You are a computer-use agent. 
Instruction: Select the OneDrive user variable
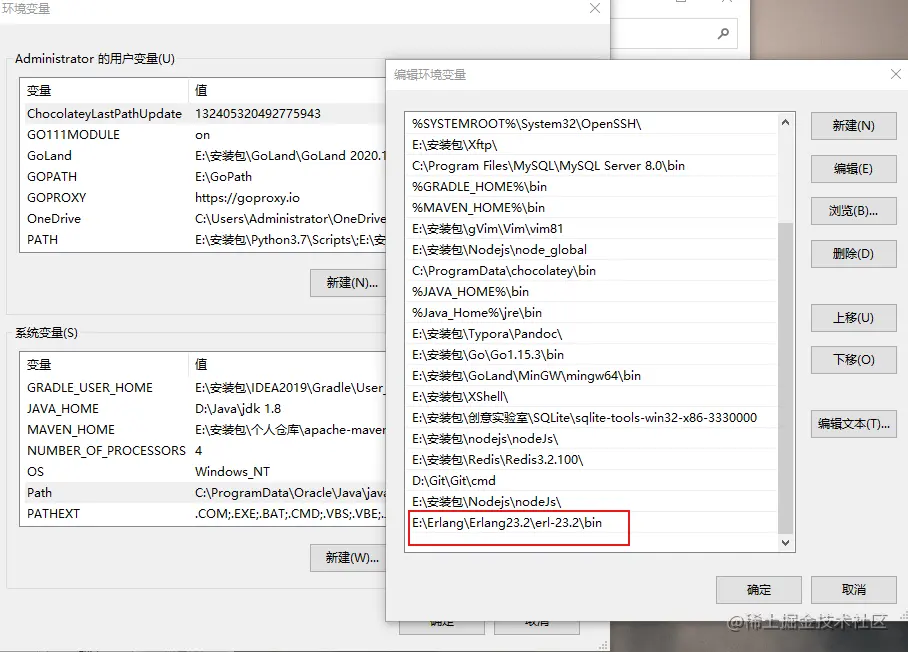click(x=203, y=218)
